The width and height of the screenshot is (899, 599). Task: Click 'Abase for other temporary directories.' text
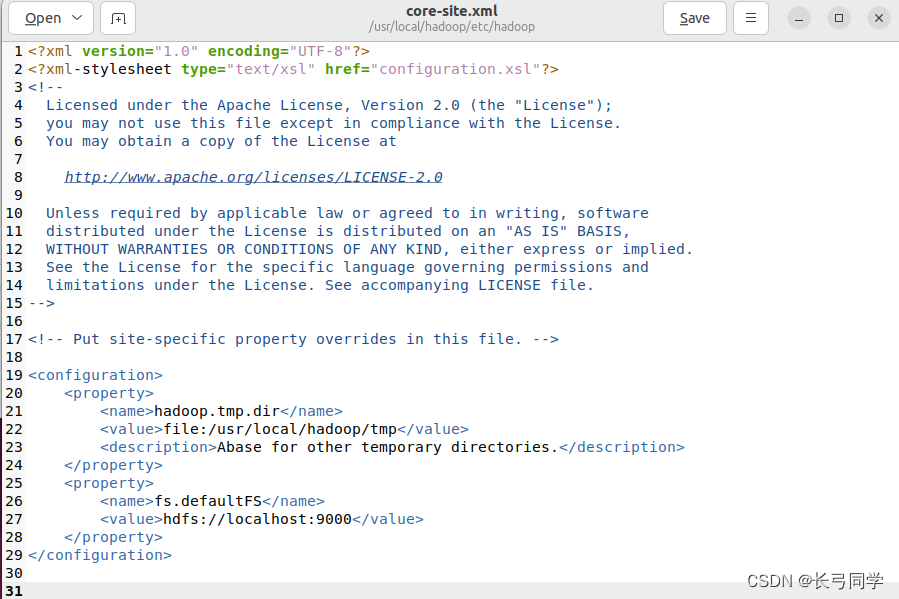[388, 447]
